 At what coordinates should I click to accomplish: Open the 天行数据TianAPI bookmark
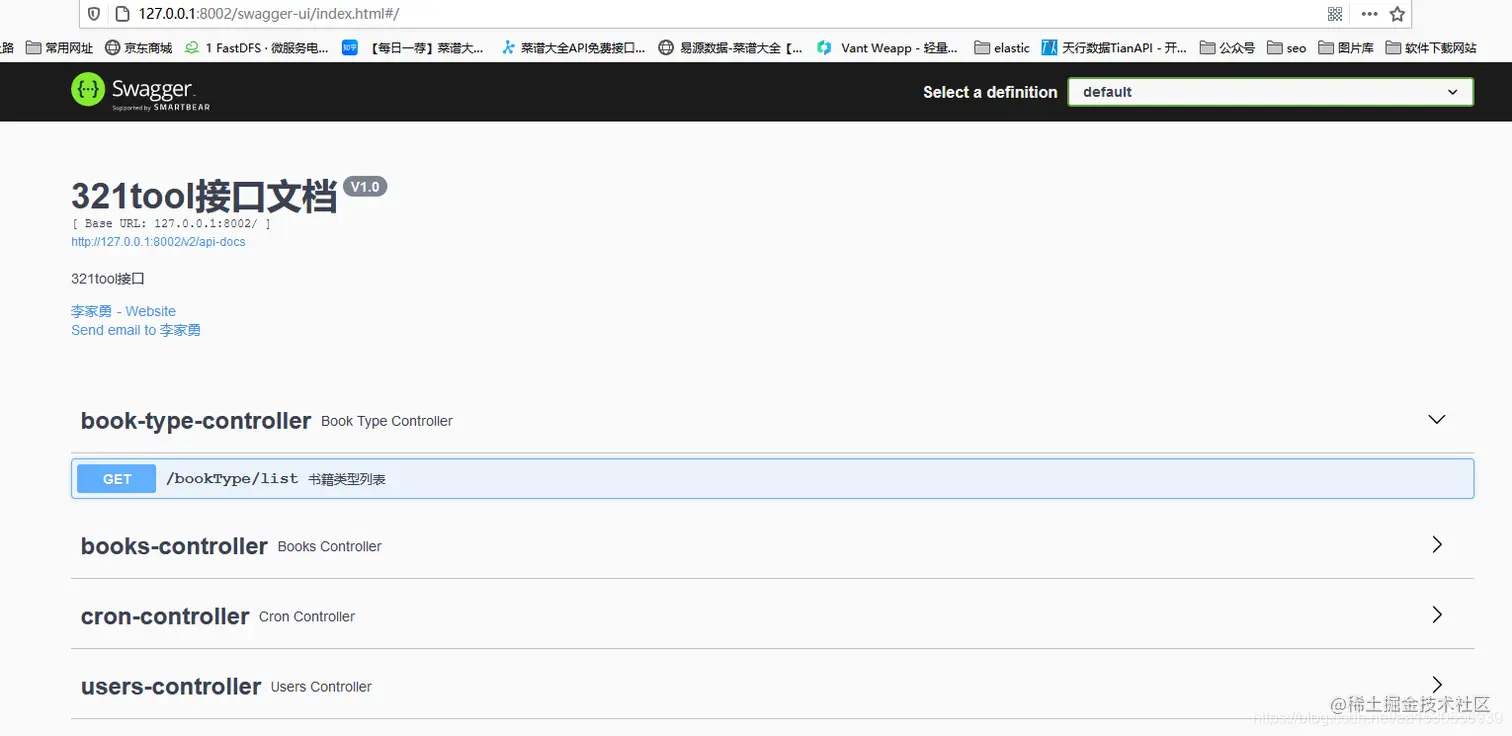coord(1114,47)
